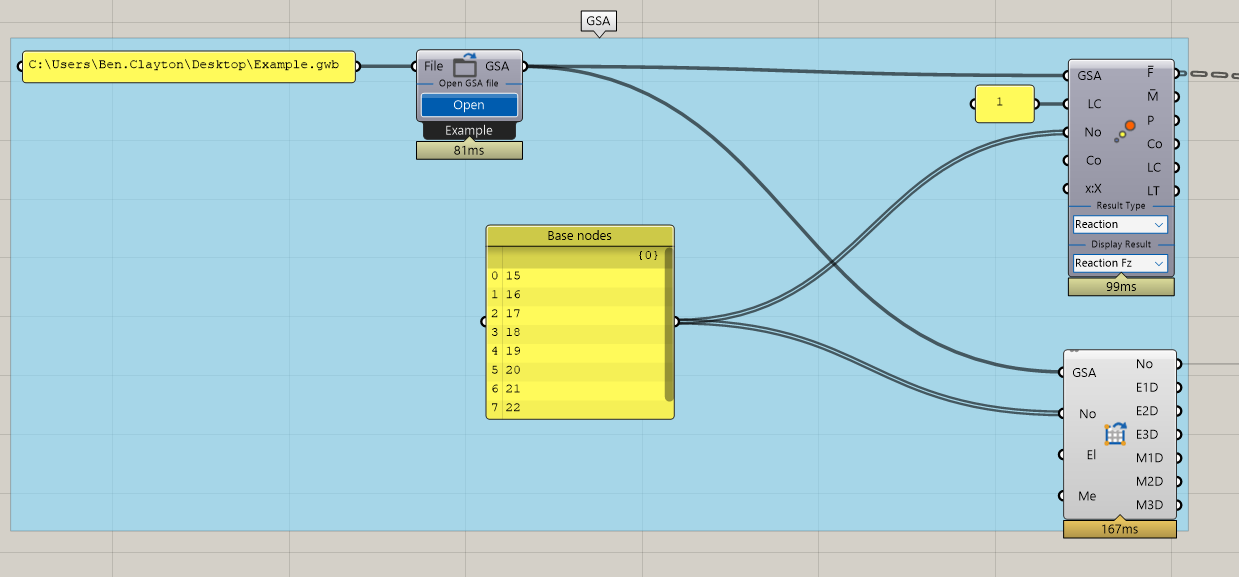Image resolution: width=1239 pixels, height=577 pixels.
Task: Click the 81ms profiler label
Action: [x=470, y=151]
